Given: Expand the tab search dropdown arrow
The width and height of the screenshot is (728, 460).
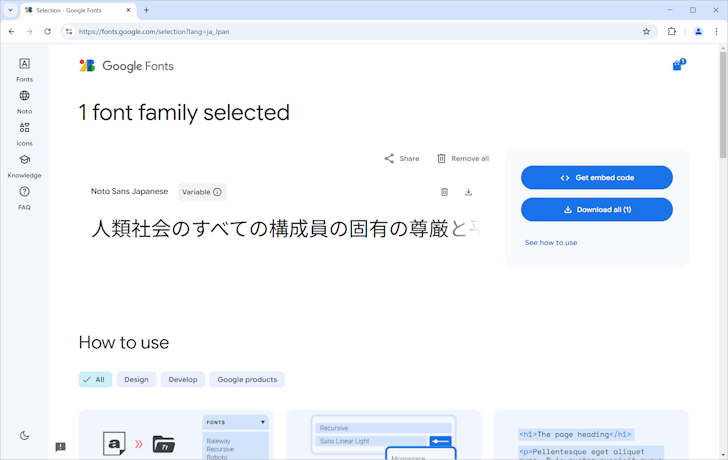Looking at the screenshot, I should click(x=10, y=10).
